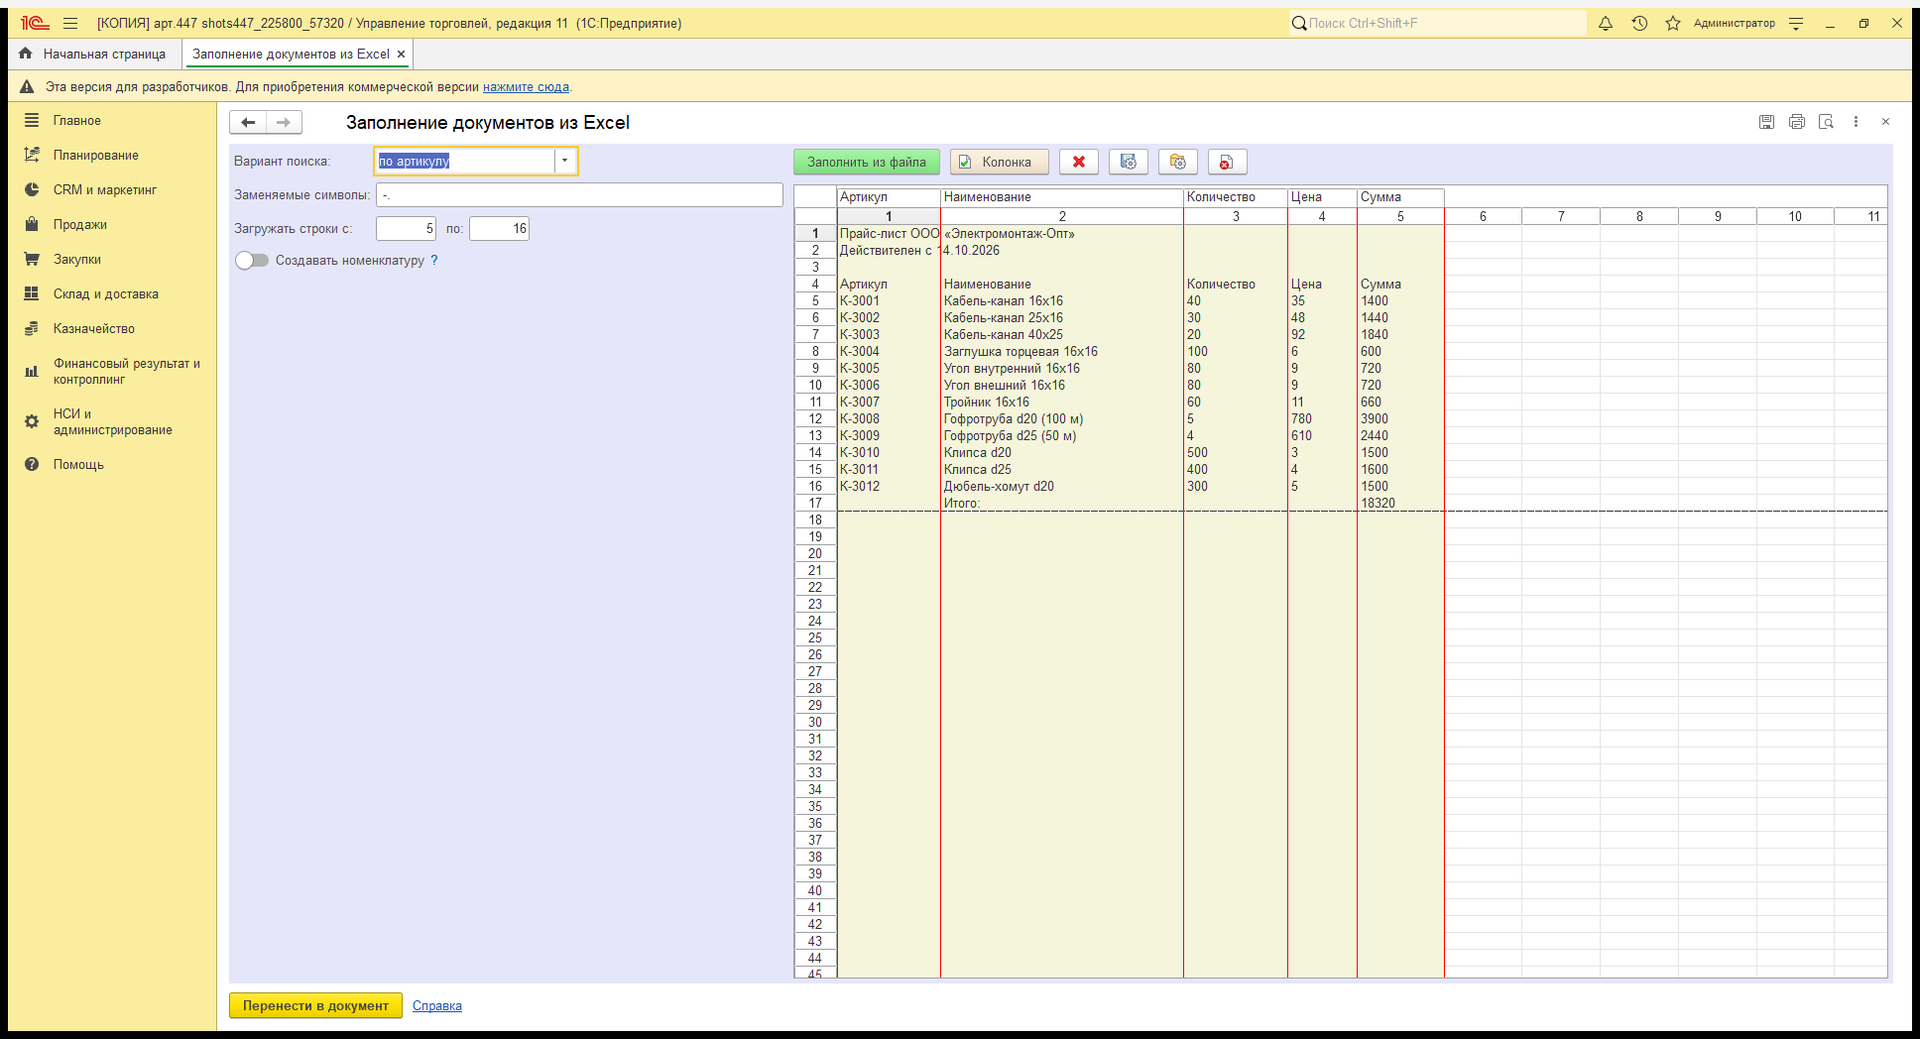The image size is (1920, 1039).
Task: Open the history clock icon
Action: [x=1639, y=23]
